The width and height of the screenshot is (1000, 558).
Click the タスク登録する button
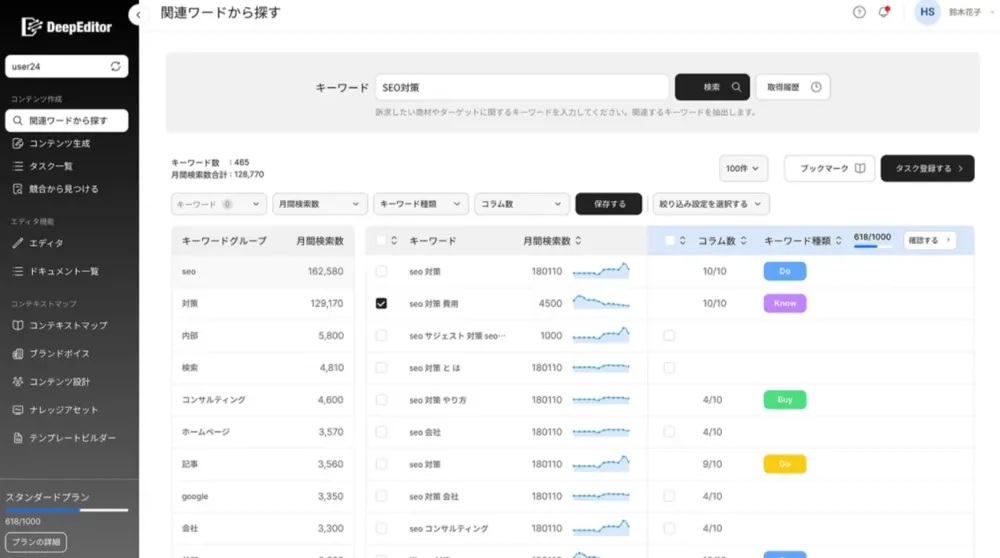pos(927,169)
